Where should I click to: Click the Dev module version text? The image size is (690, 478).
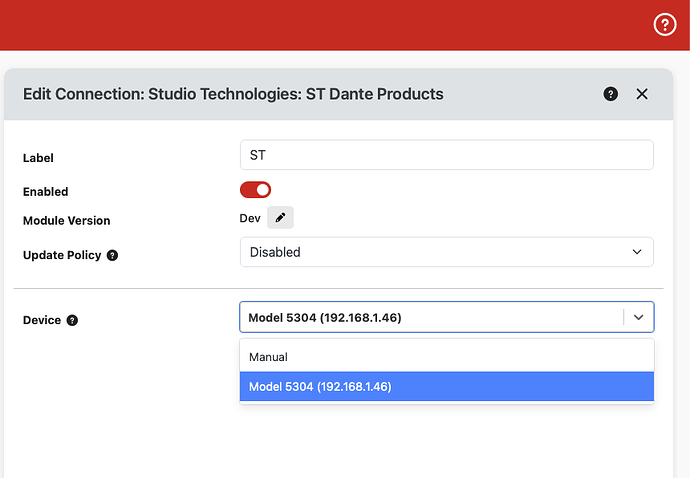[x=250, y=218]
